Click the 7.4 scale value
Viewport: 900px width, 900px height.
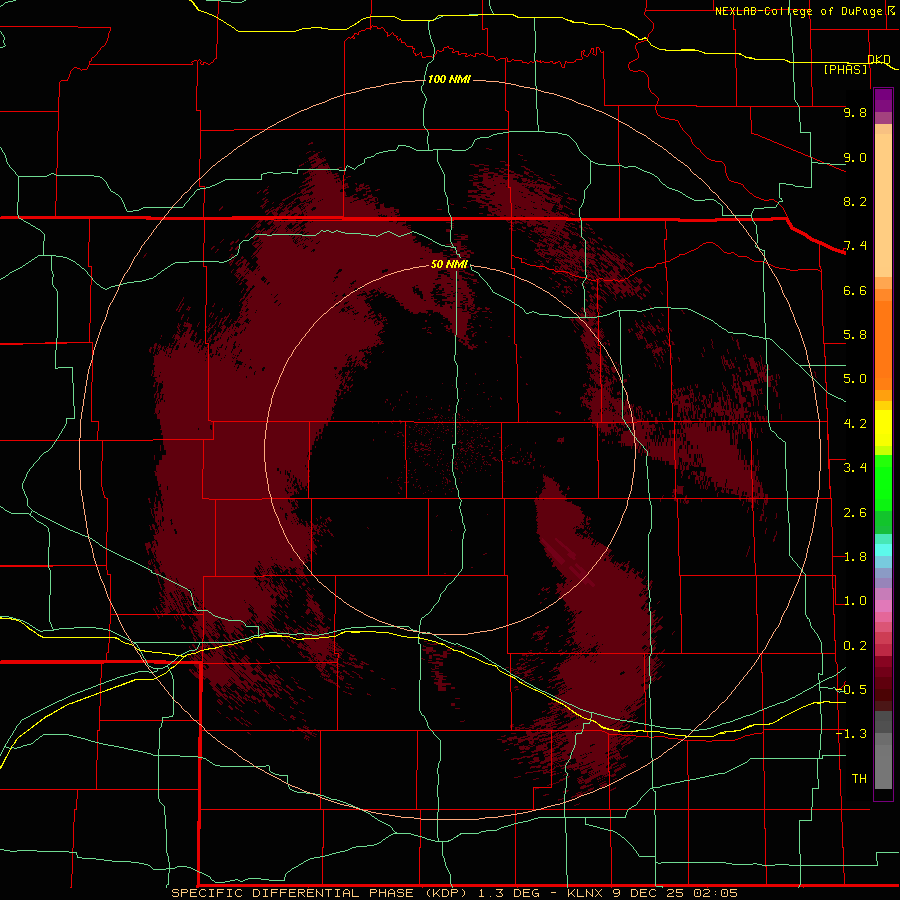(855, 246)
